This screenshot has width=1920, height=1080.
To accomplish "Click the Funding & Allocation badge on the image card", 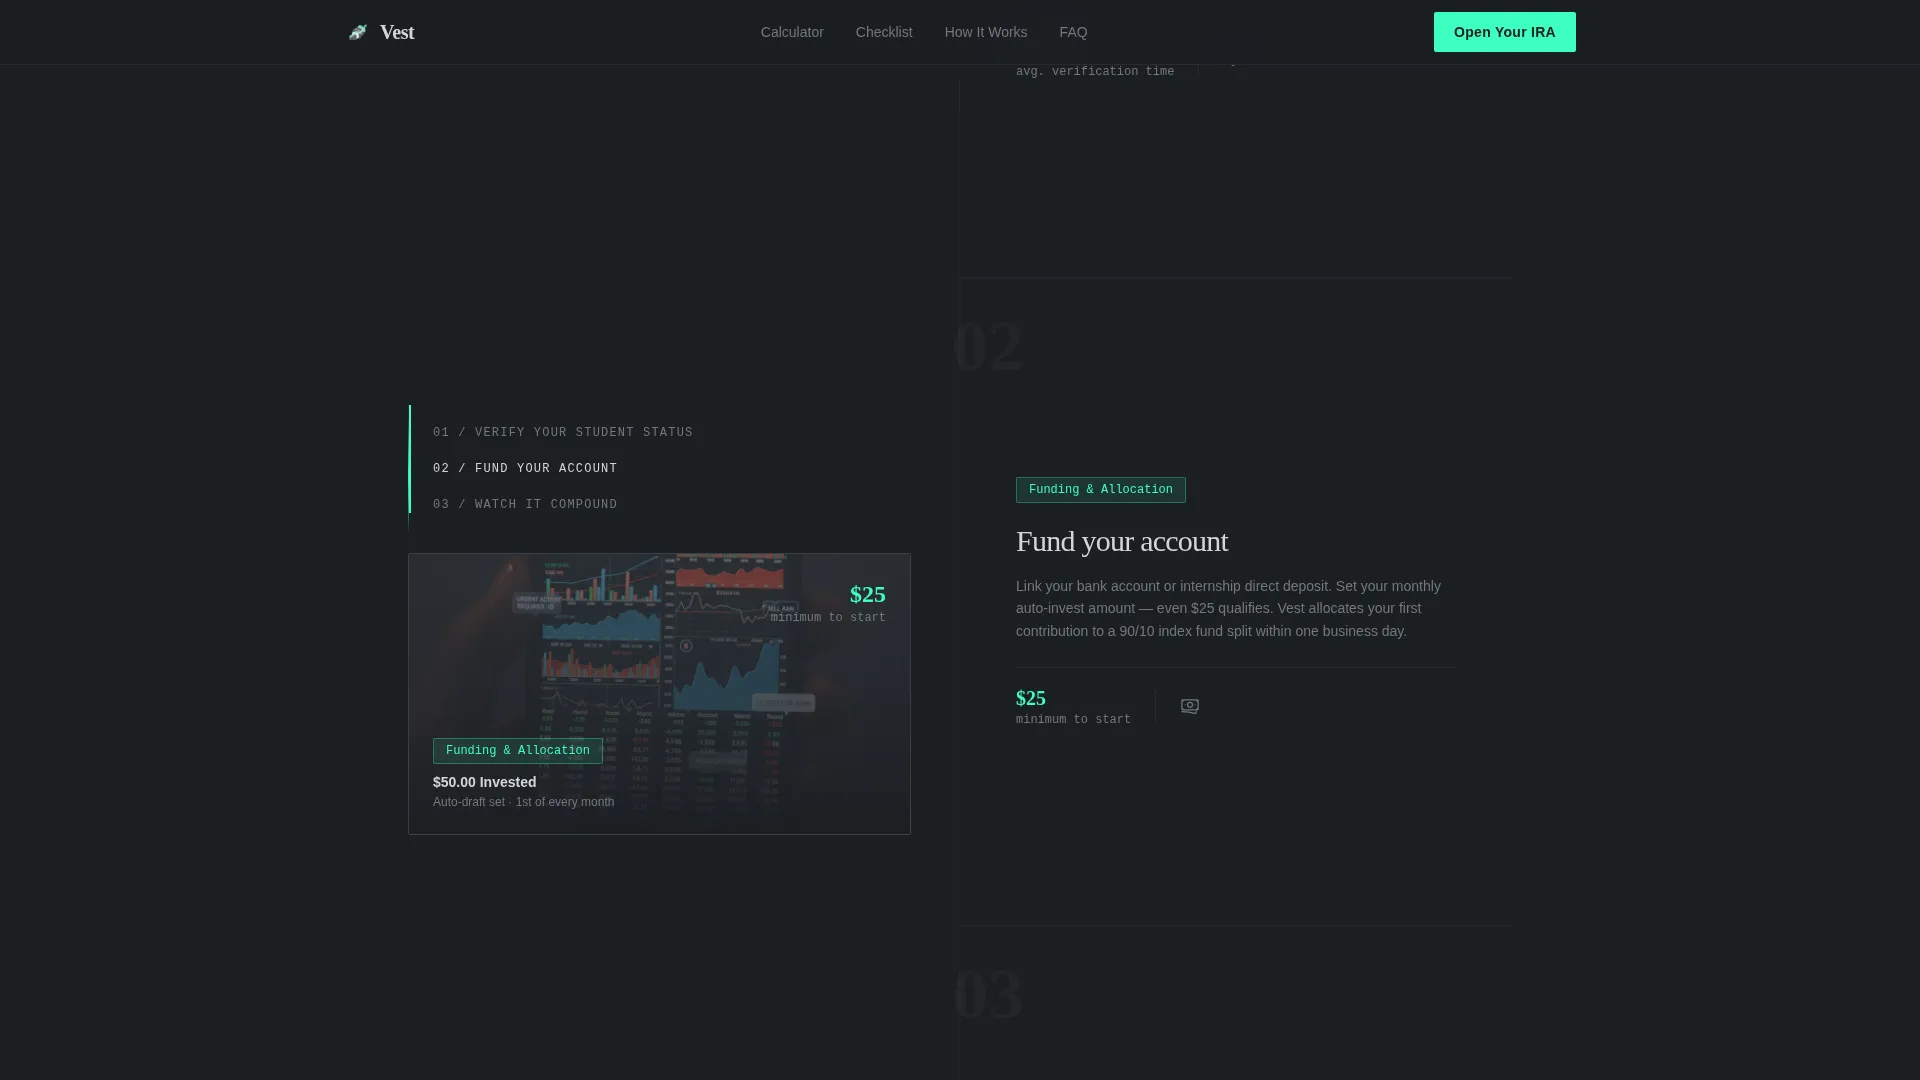I will tap(517, 751).
